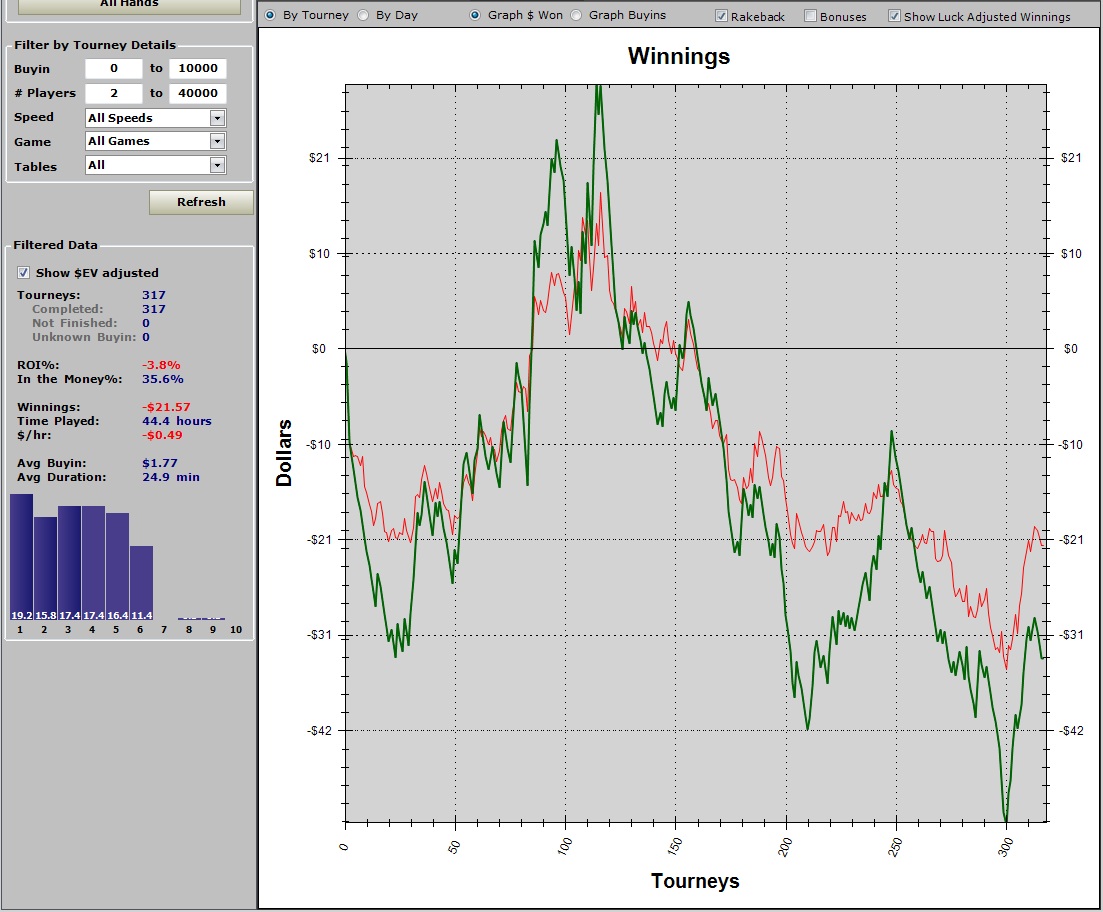Image resolution: width=1103 pixels, height=912 pixels.
Task: Click the Avg Duration value 24.9 min
Action: (171, 477)
